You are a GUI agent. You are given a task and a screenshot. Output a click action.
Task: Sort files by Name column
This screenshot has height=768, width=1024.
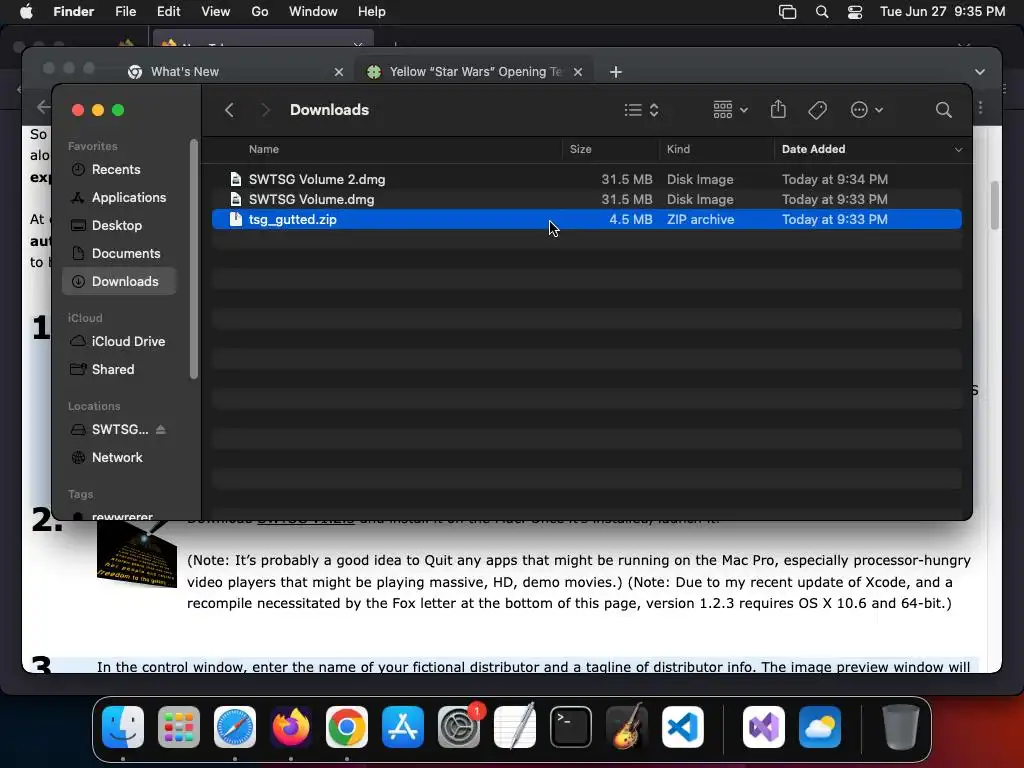click(264, 149)
